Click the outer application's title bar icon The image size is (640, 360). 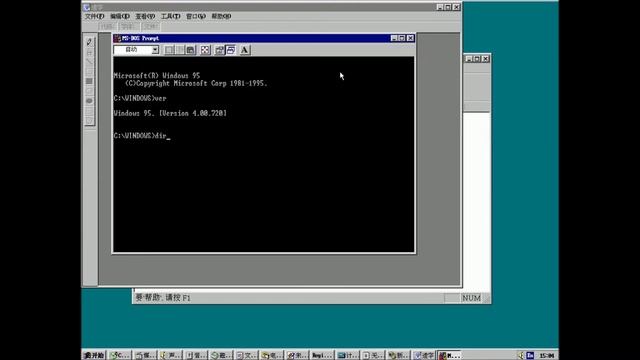click(x=87, y=7)
